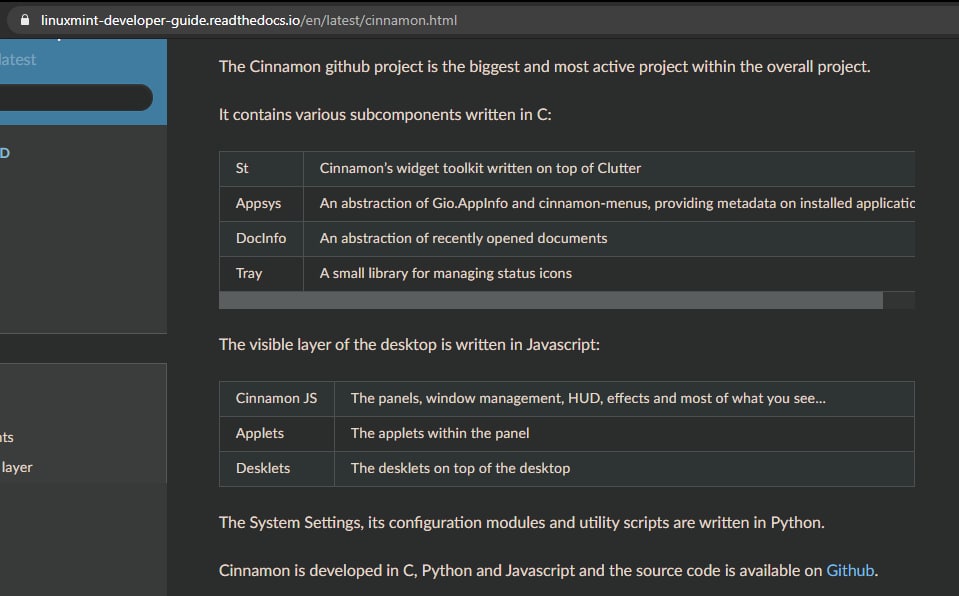
Task: Click the 'A small library for managing status icons' text
Action: click(x=445, y=273)
